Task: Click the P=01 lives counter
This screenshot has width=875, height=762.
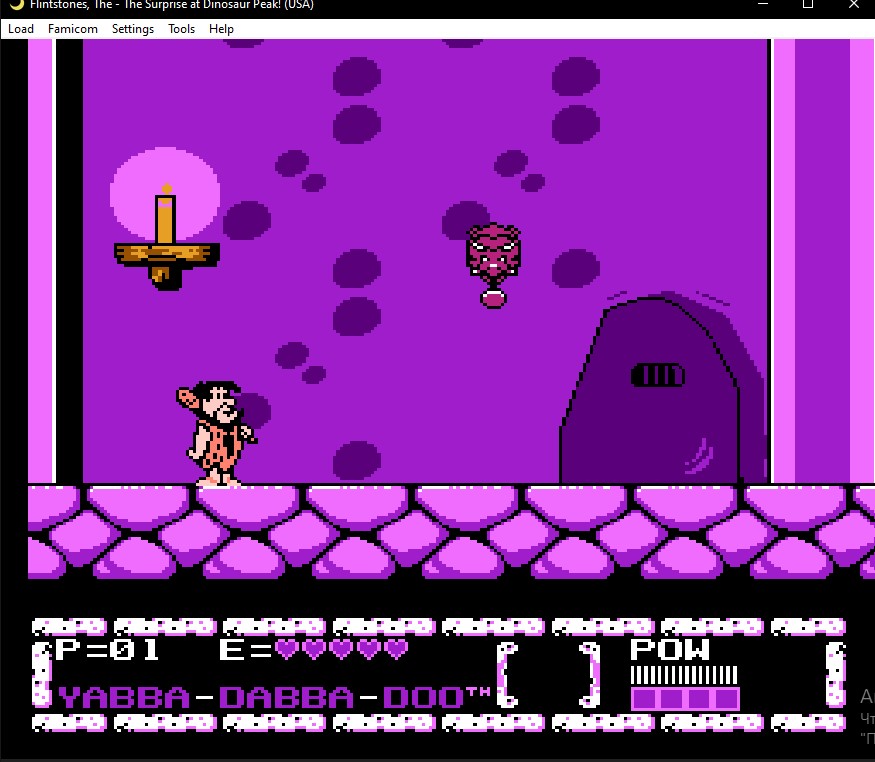Action: [x=107, y=650]
